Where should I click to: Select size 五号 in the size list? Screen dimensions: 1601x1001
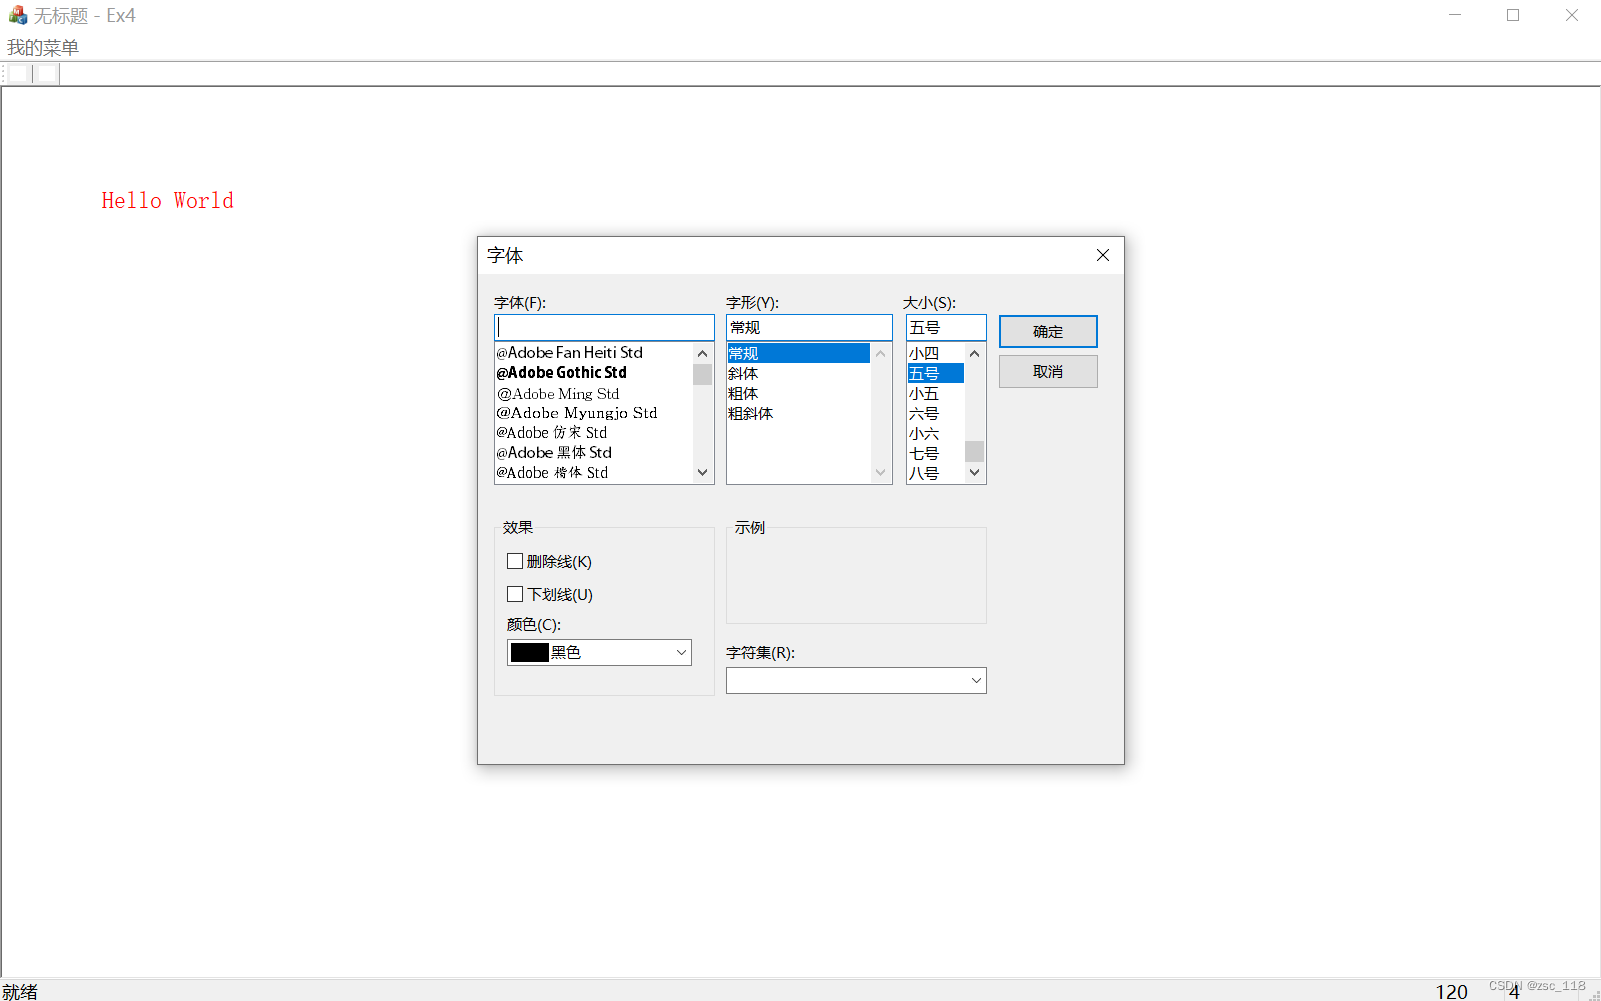click(x=935, y=373)
